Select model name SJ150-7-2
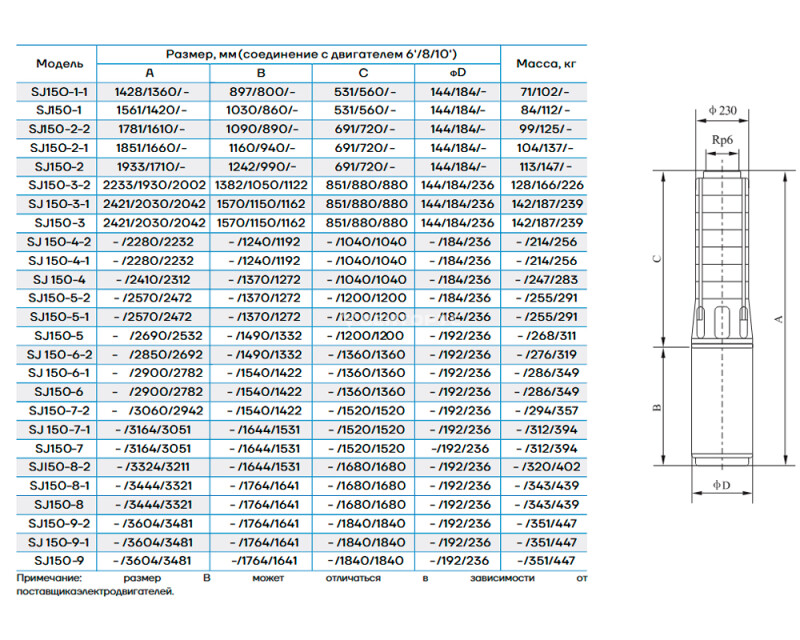The height and width of the screenshot is (640, 800). [59, 411]
